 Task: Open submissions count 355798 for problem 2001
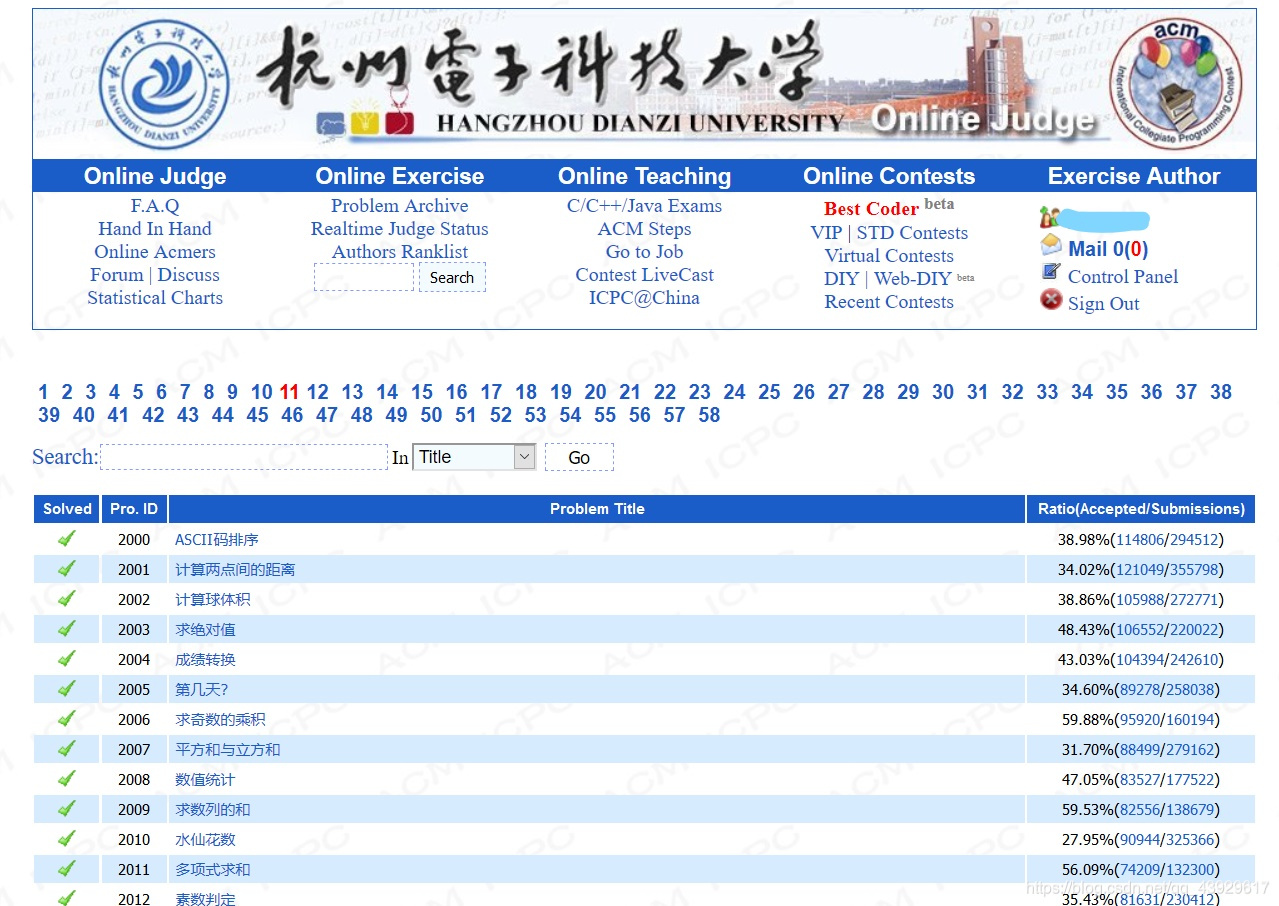click(1194, 570)
